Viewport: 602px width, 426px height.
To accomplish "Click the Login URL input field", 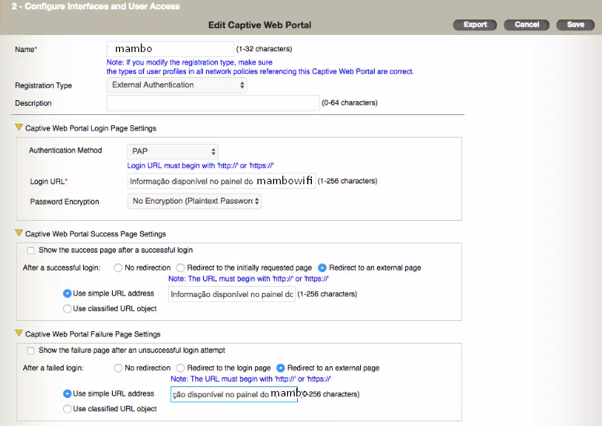I will pyautogui.click(x=220, y=181).
